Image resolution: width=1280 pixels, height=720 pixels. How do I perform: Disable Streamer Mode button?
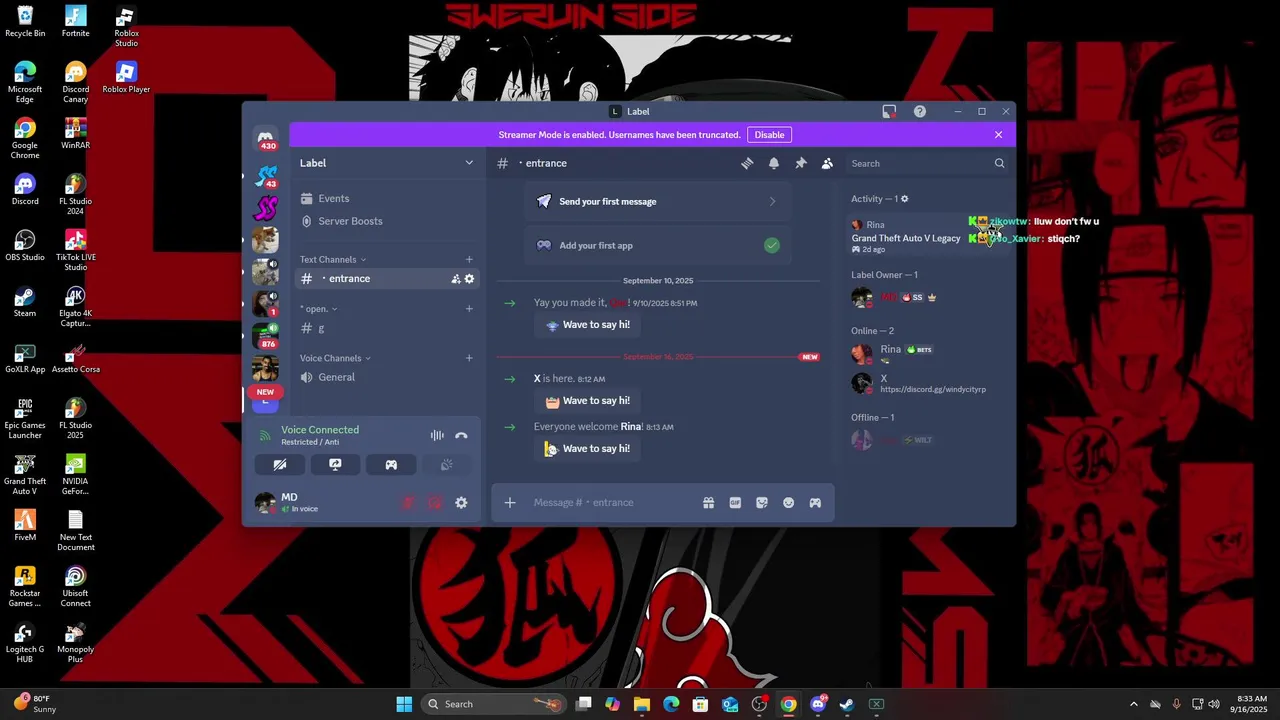tap(769, 135)
